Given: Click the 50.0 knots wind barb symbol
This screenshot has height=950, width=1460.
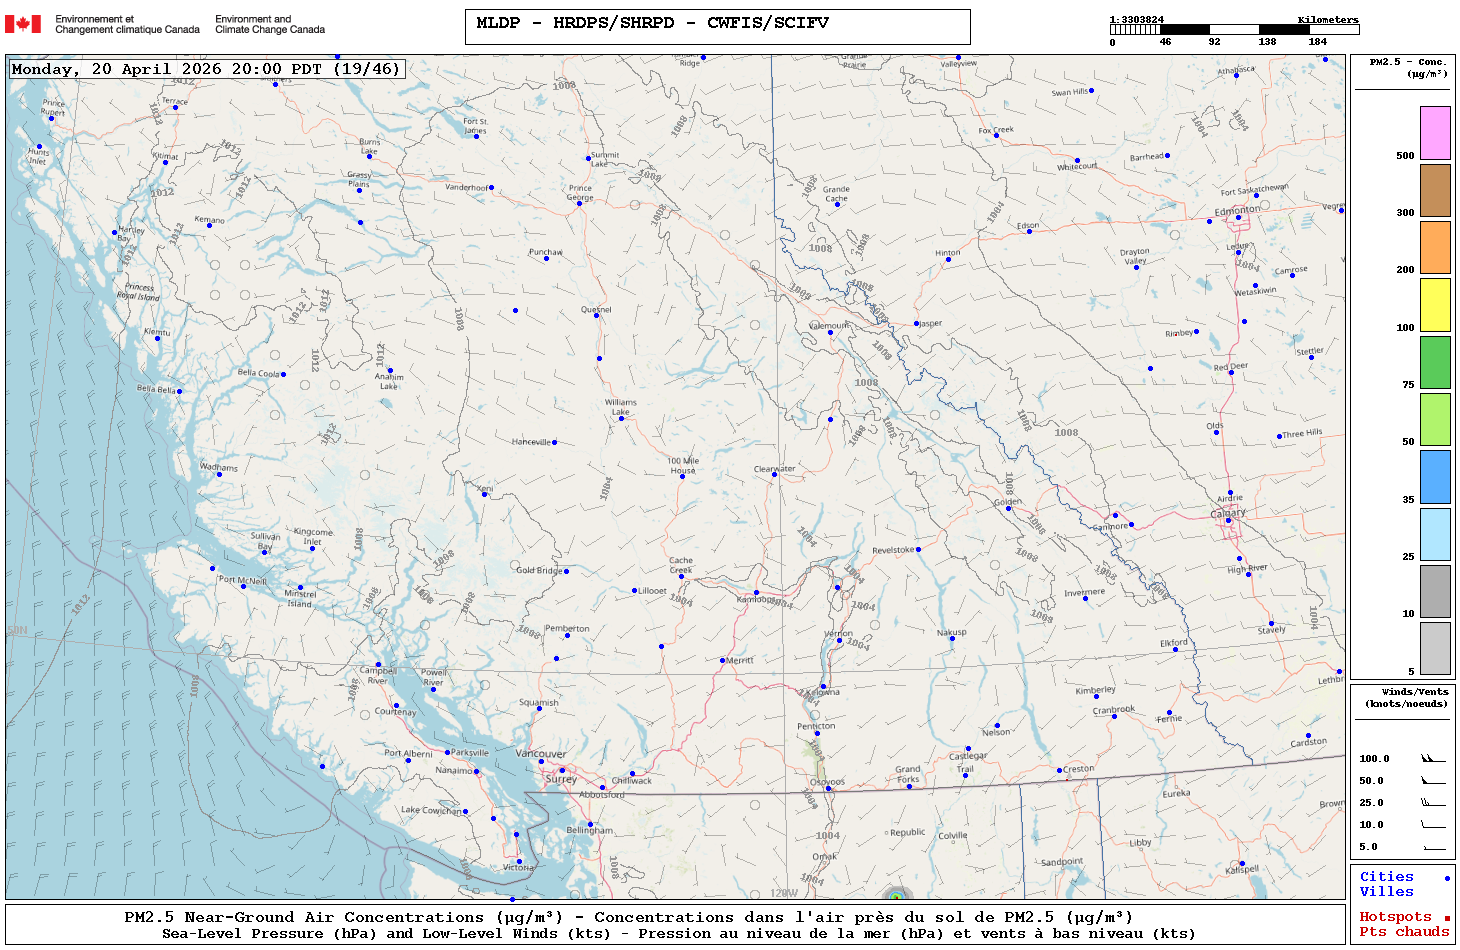Looking at the screenshot, I should [x=1433, y=780].
